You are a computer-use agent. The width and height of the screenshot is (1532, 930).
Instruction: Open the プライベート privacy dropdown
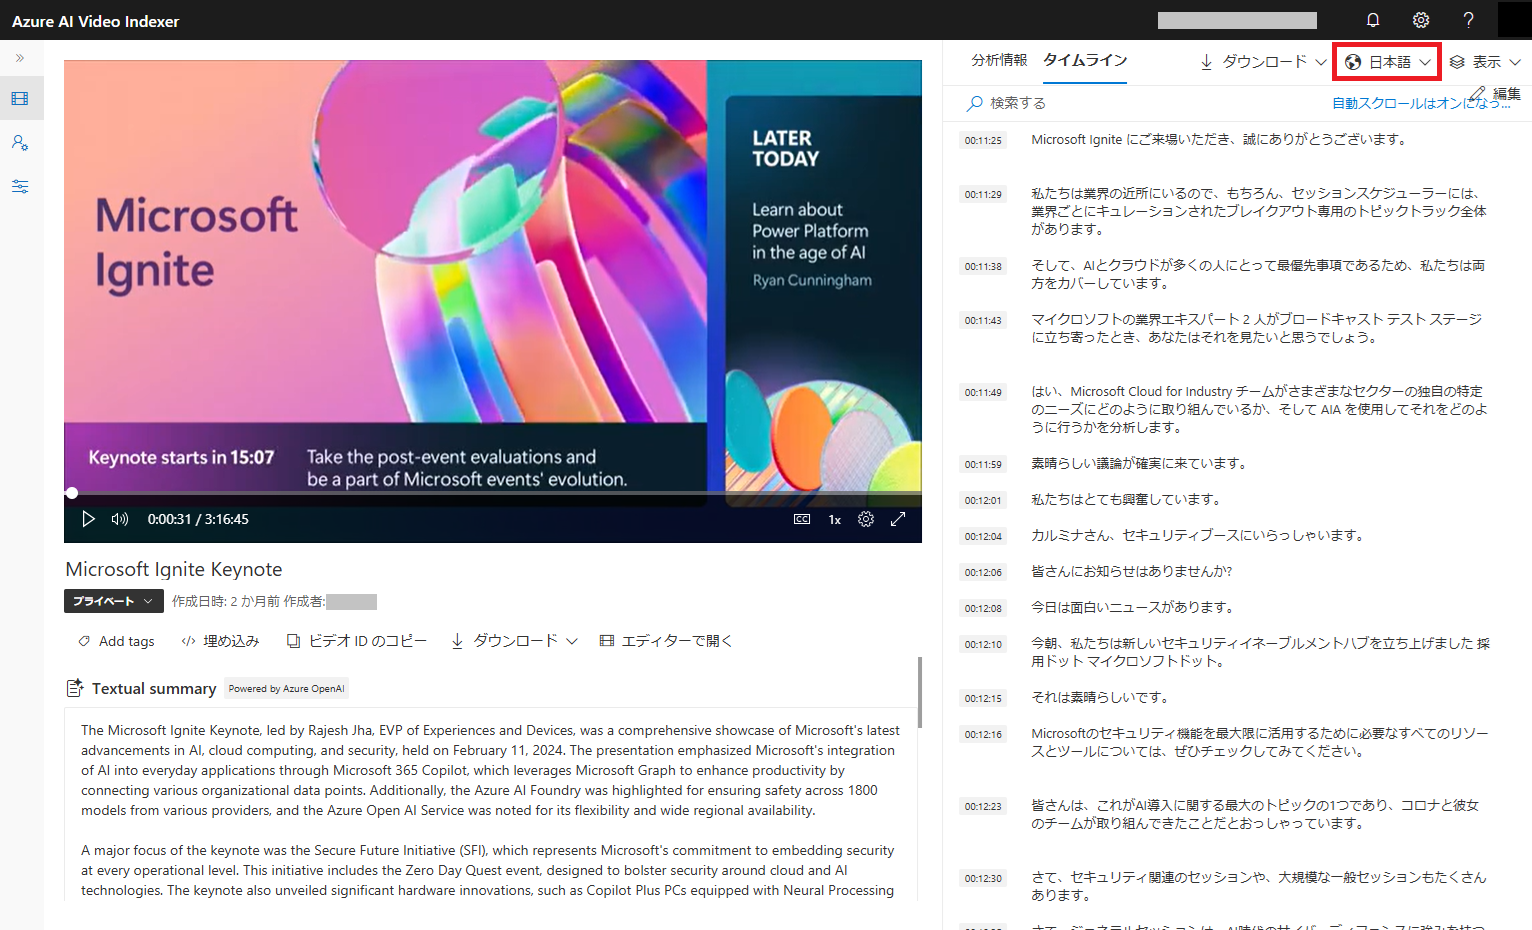pyautogui.click(x=114, y=601)
